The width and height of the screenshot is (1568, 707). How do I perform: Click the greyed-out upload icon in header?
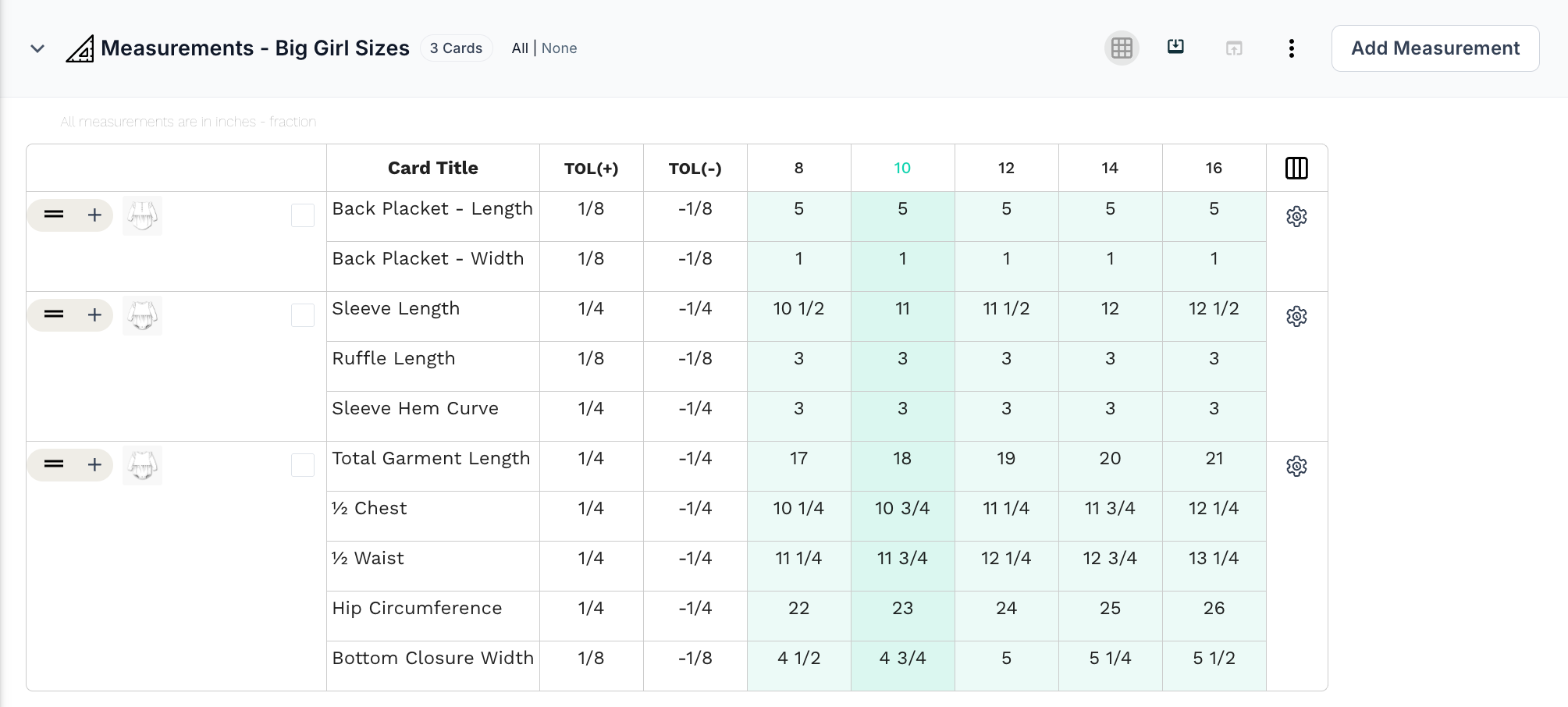[1234, 48]
